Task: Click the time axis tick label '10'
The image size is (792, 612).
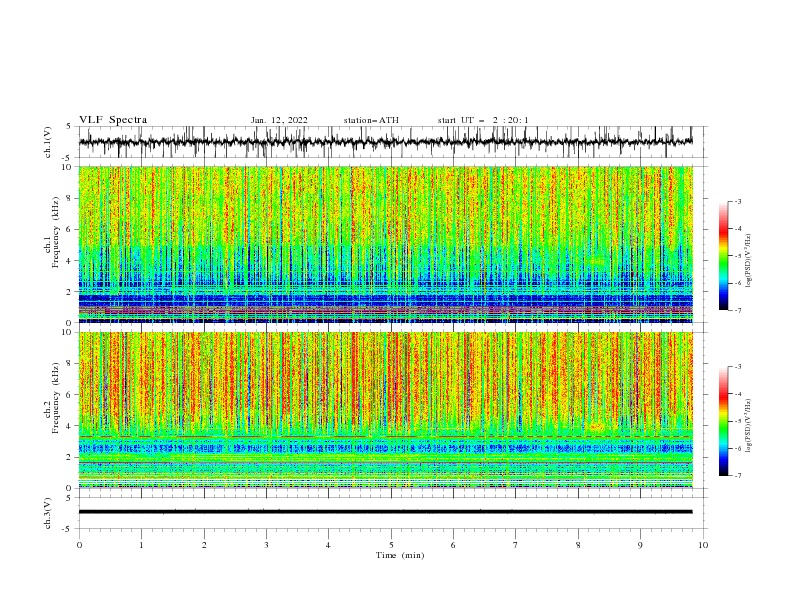Action: point(703,545)
